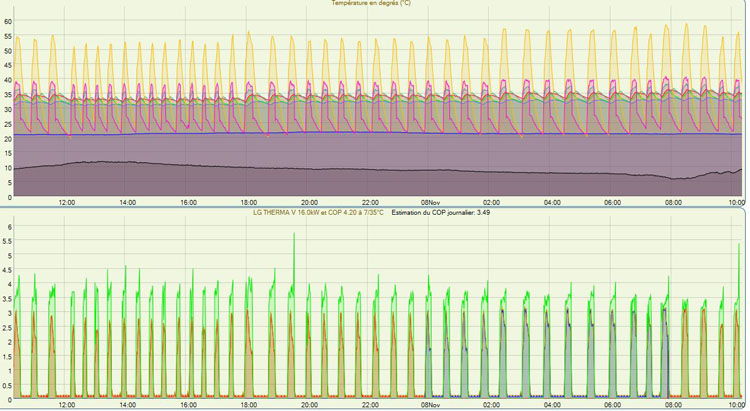Click the 04:00 tick on the lower chart

pyautogui.click(x=553, y=405)
